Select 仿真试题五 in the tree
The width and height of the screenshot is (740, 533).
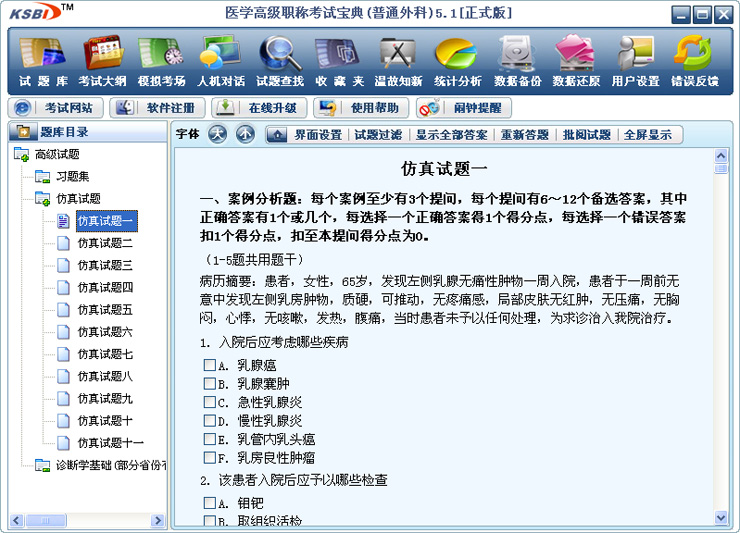click(105, 310)
